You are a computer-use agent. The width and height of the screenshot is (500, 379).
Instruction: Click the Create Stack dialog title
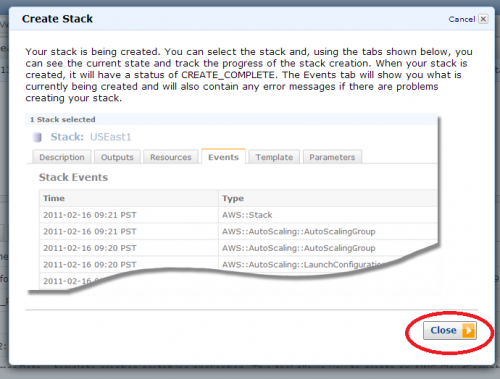point(57,19)
